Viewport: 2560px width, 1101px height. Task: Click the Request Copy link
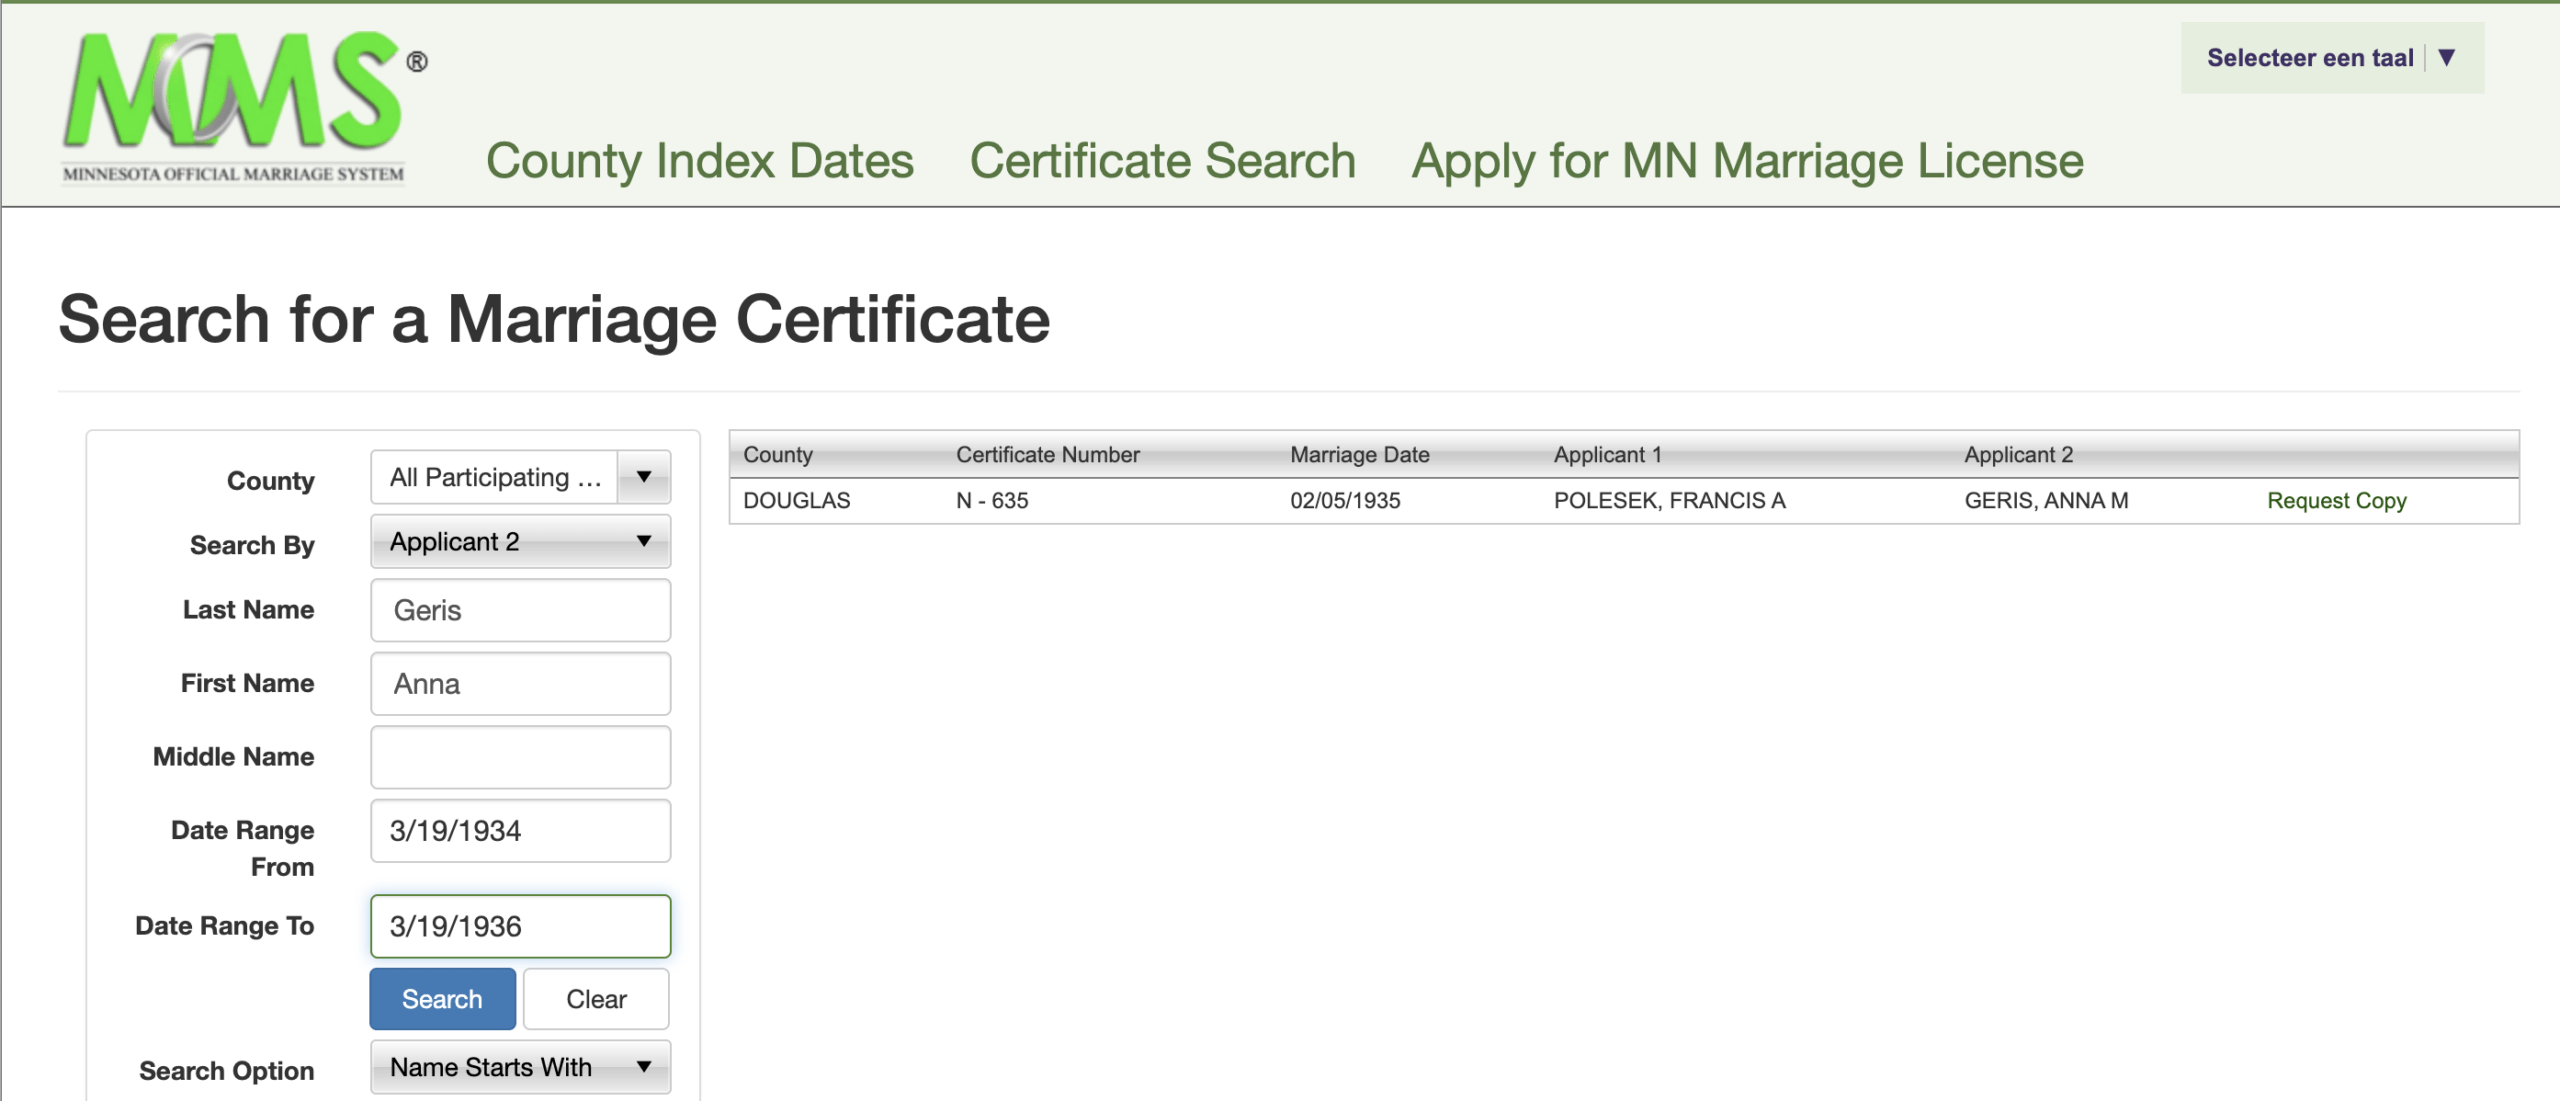(x=2336, y=500)
